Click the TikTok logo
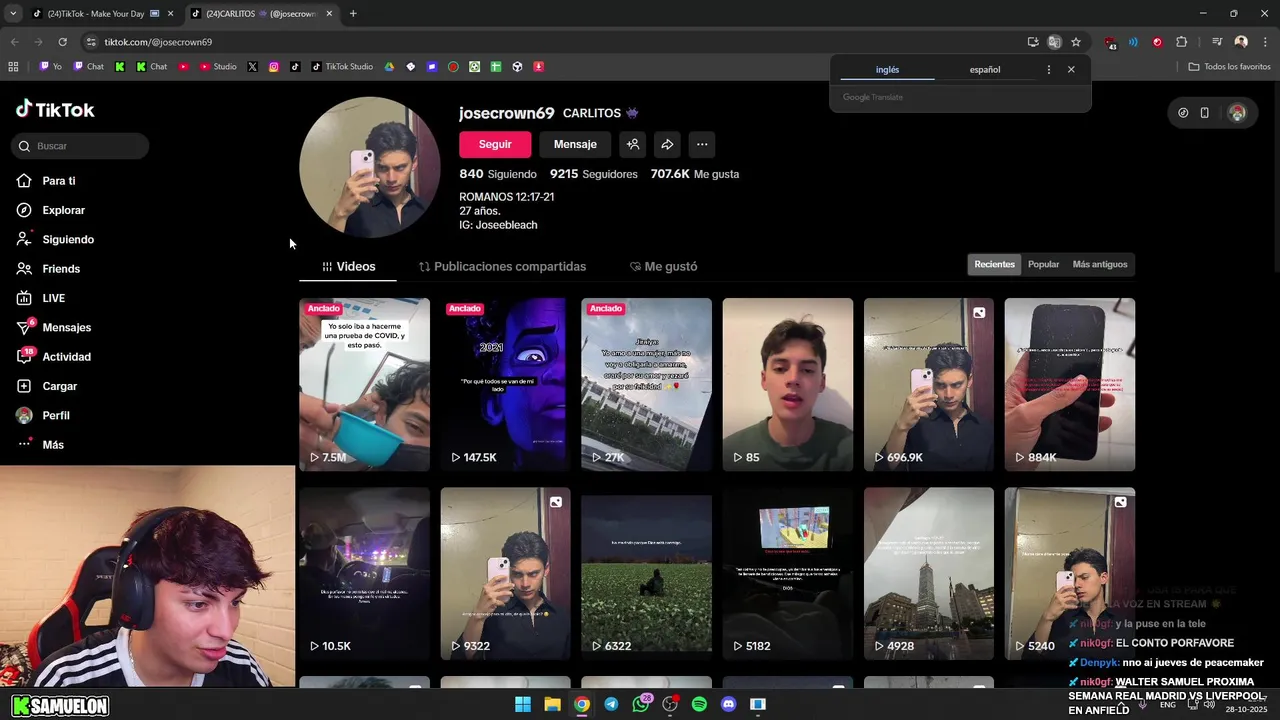The height and width of the screenshot is (720, 1280). [x=55, y=110]
